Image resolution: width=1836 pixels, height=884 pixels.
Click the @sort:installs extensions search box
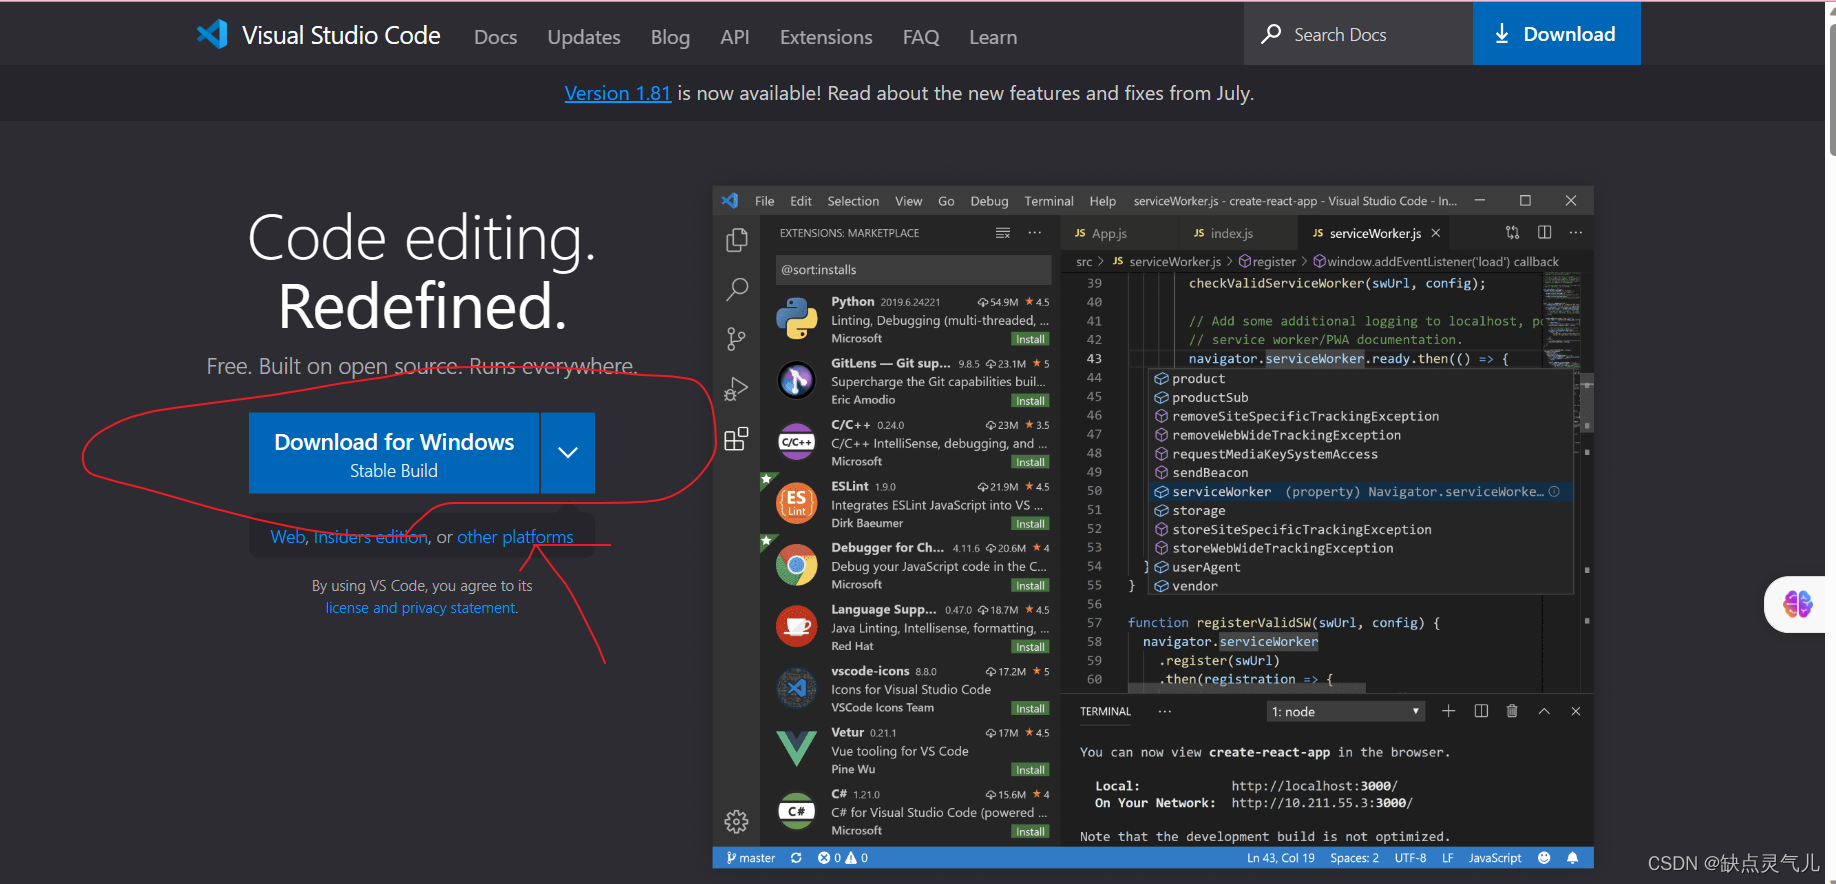click(x=913, y=270)
